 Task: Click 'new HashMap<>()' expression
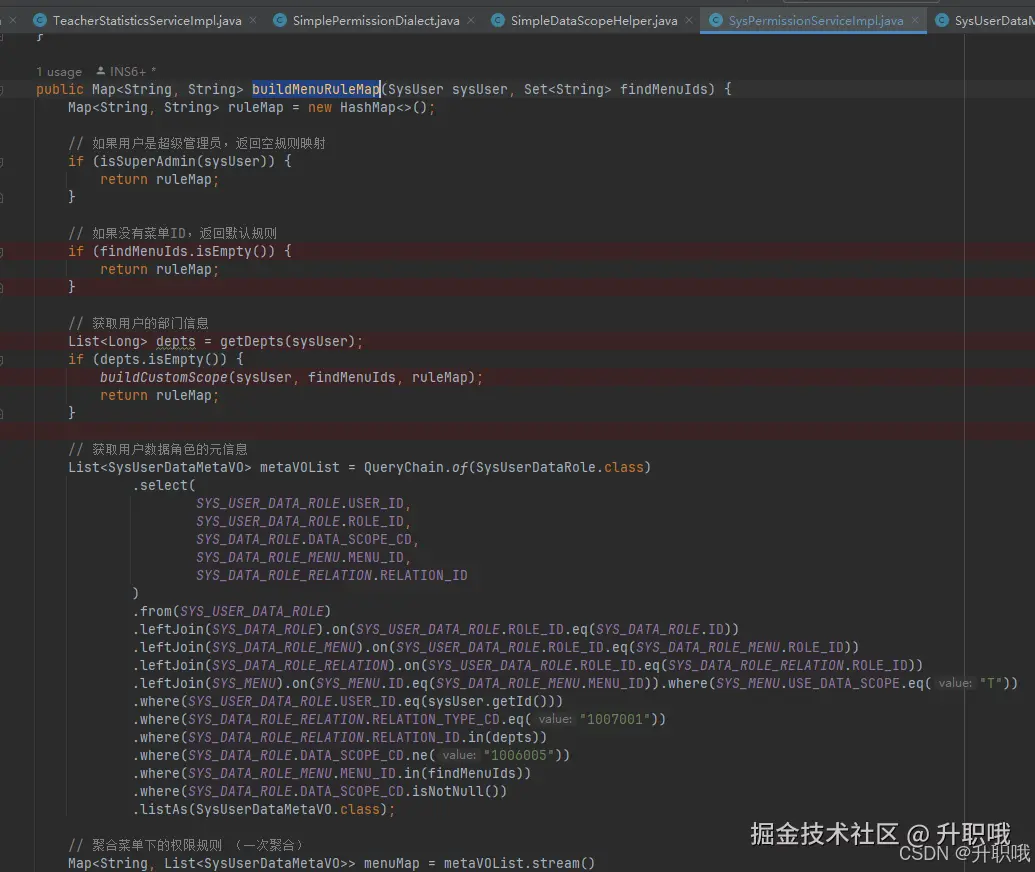[368, 108]
